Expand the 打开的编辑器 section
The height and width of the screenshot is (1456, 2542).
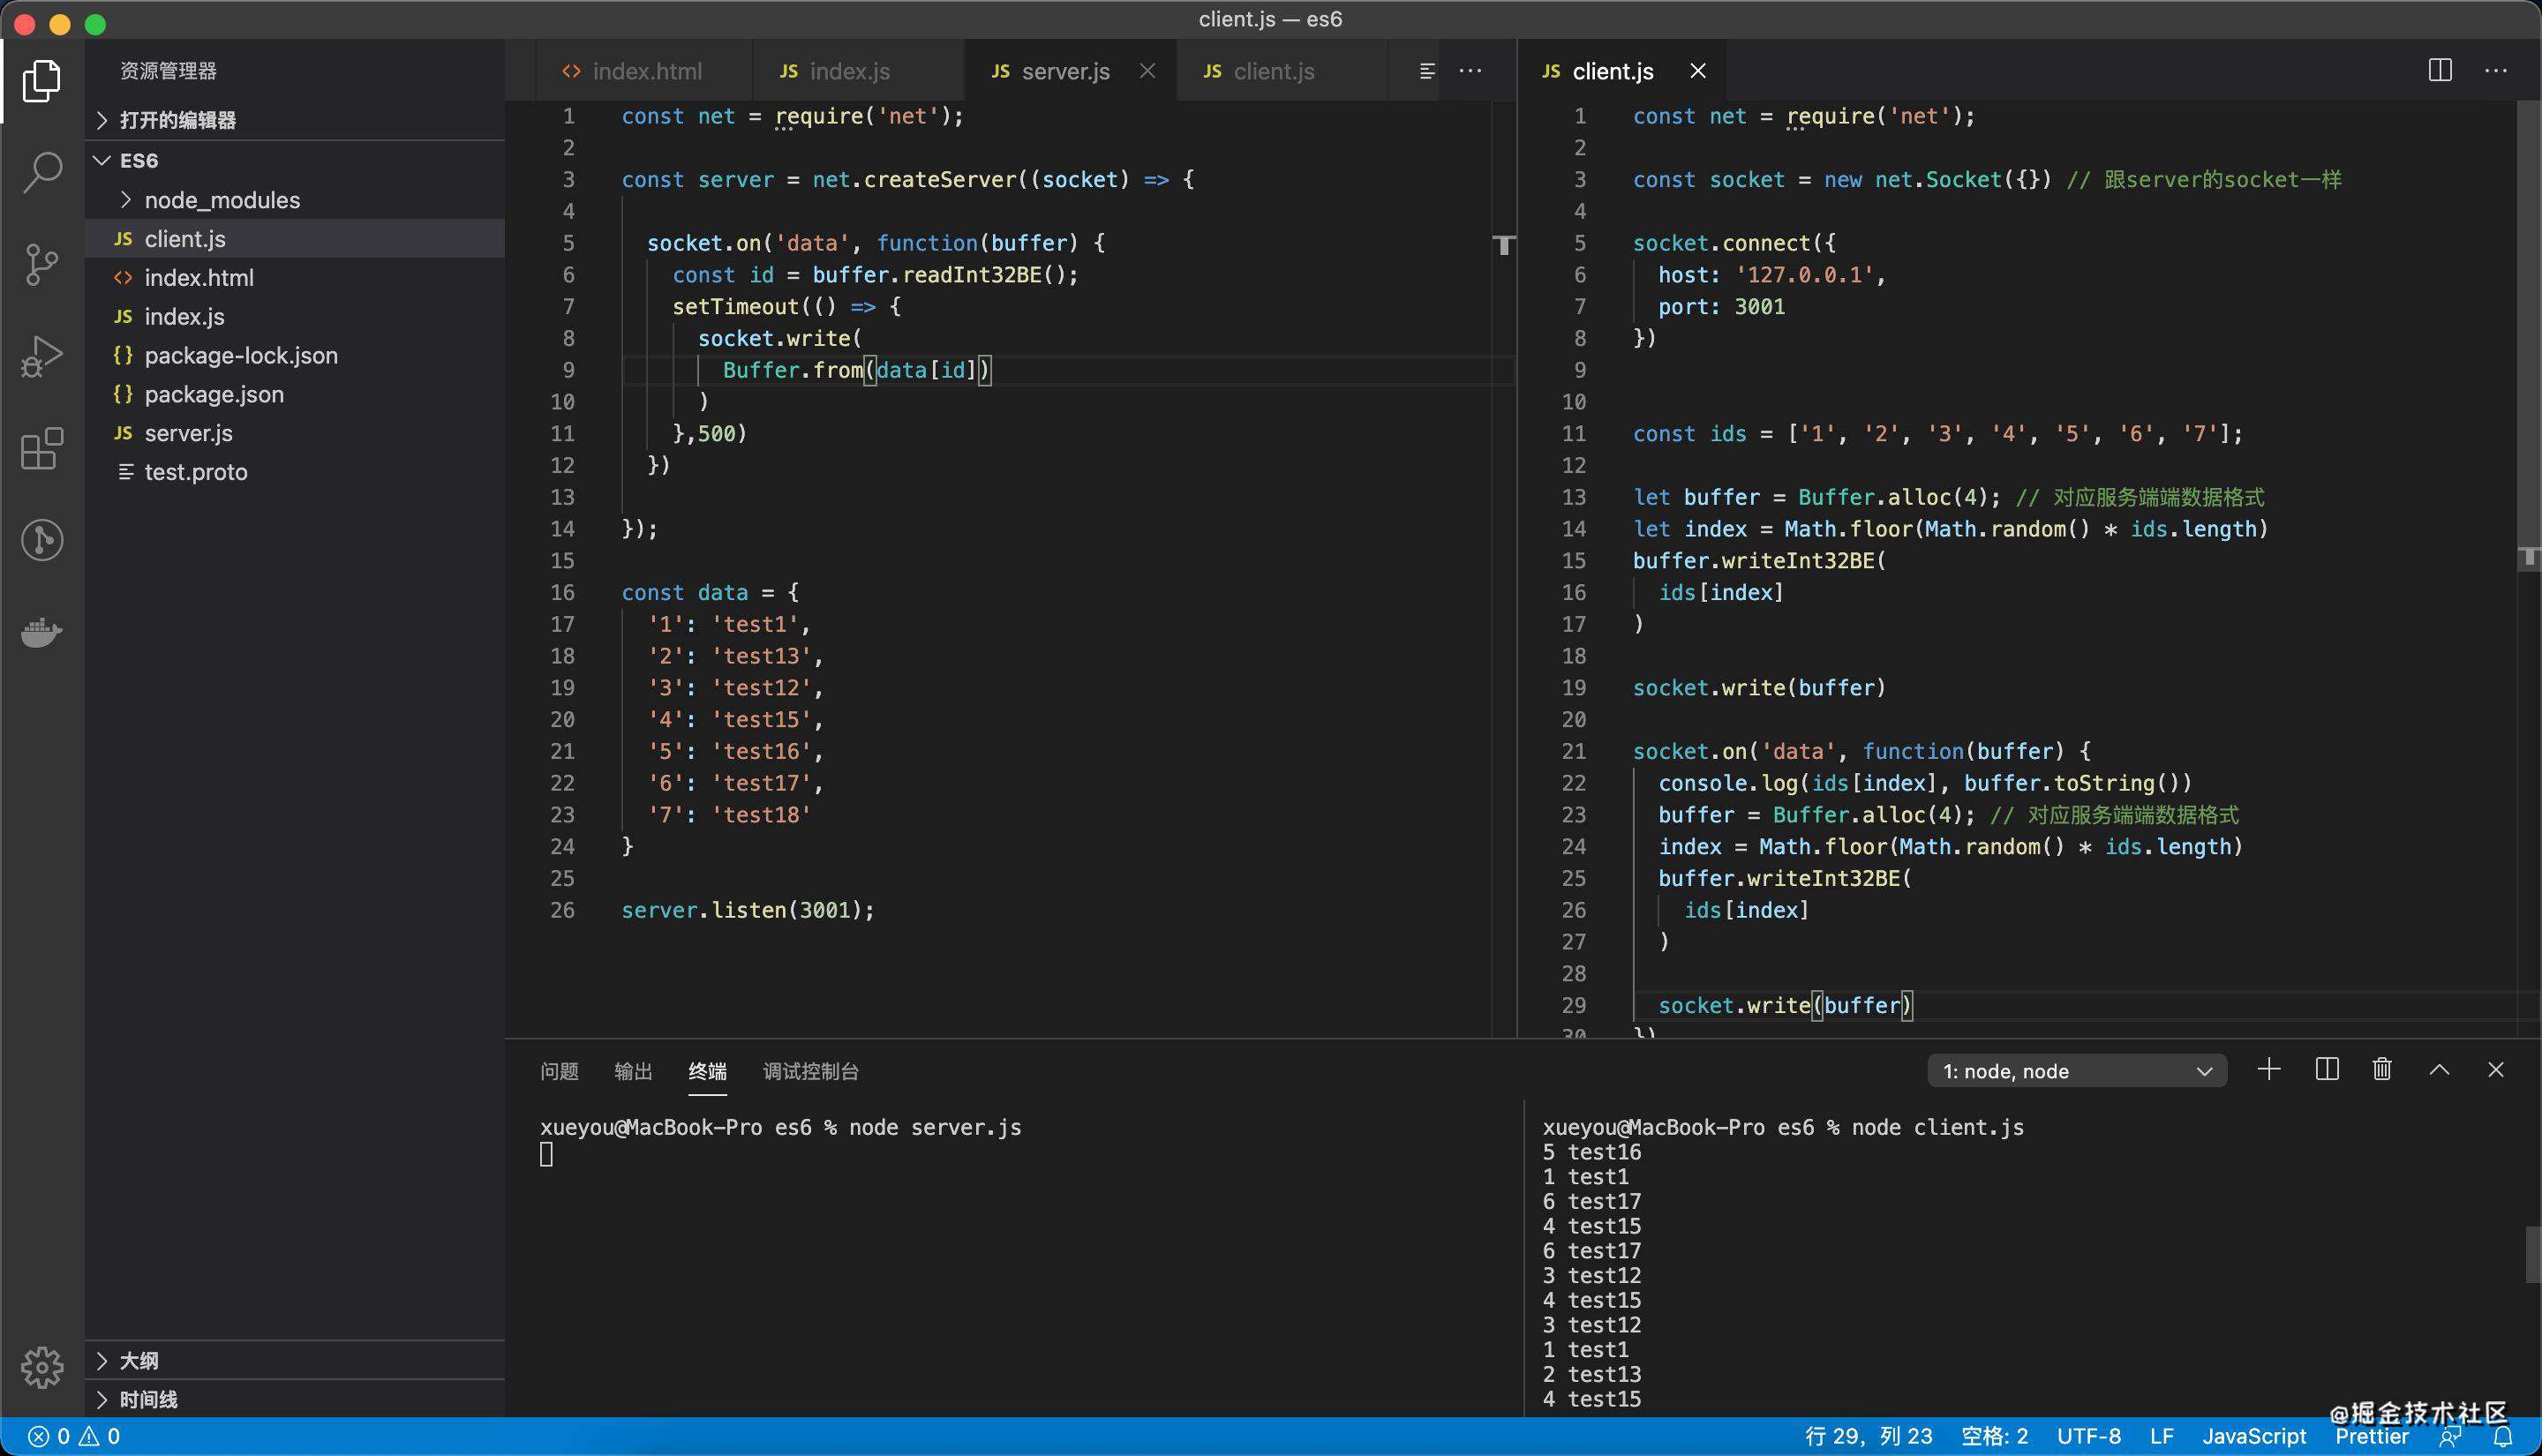click(x=295, y=120)
